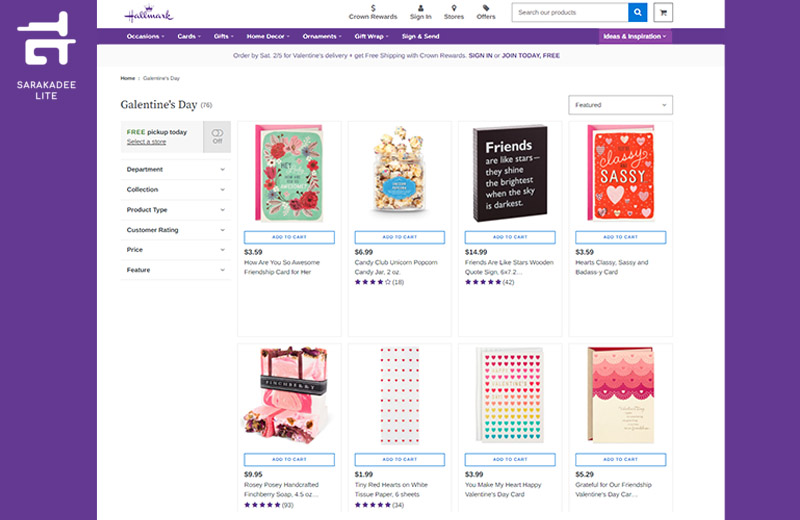
Task: Click Home breadcrumb link
Action: point(128,78)
